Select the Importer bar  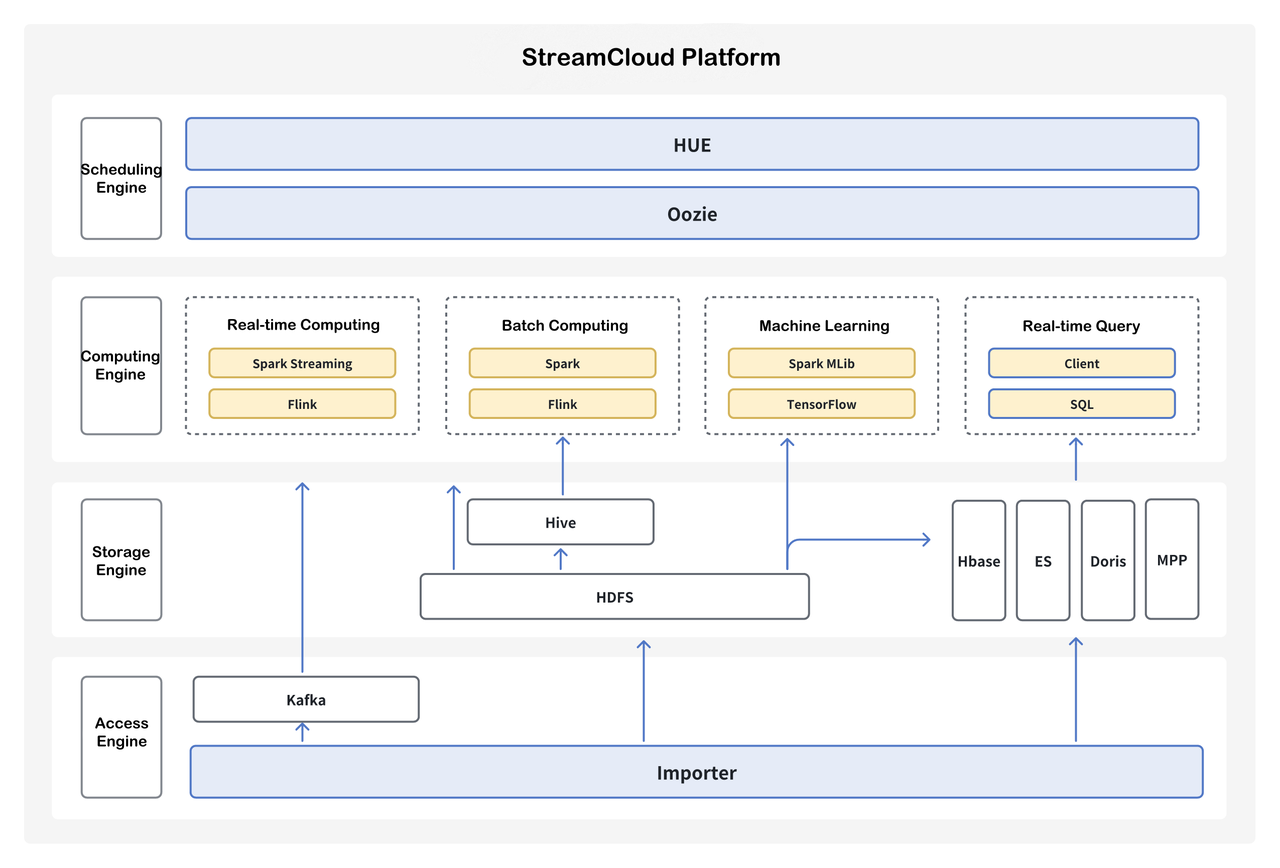696,772
